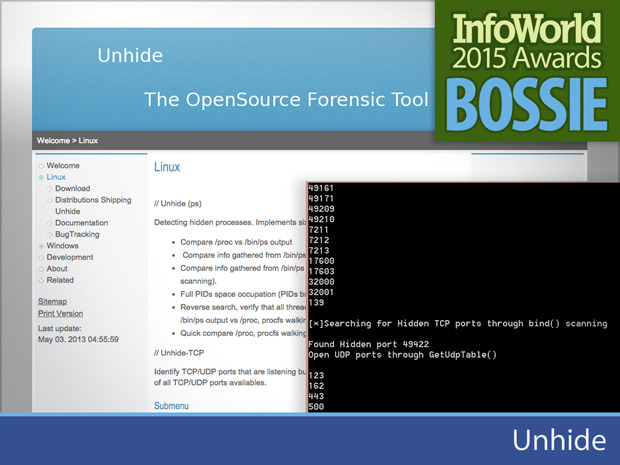Open the Related sidebar item
Viewport: 620px width, 465px height.
click(x=60, y=280)
